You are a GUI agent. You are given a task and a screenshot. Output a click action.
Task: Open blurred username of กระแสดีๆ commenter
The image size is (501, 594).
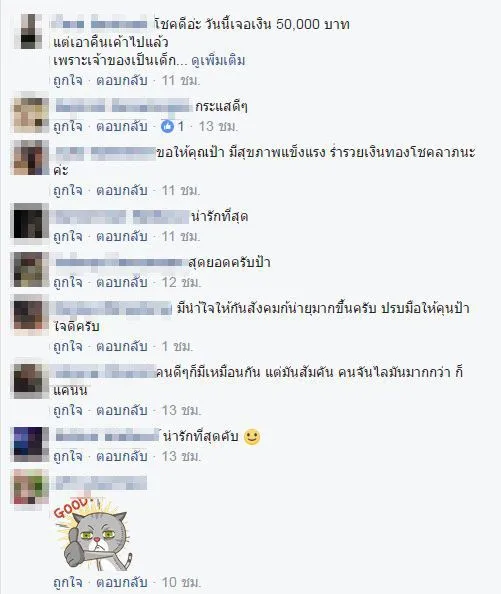[x=123, y=106]
